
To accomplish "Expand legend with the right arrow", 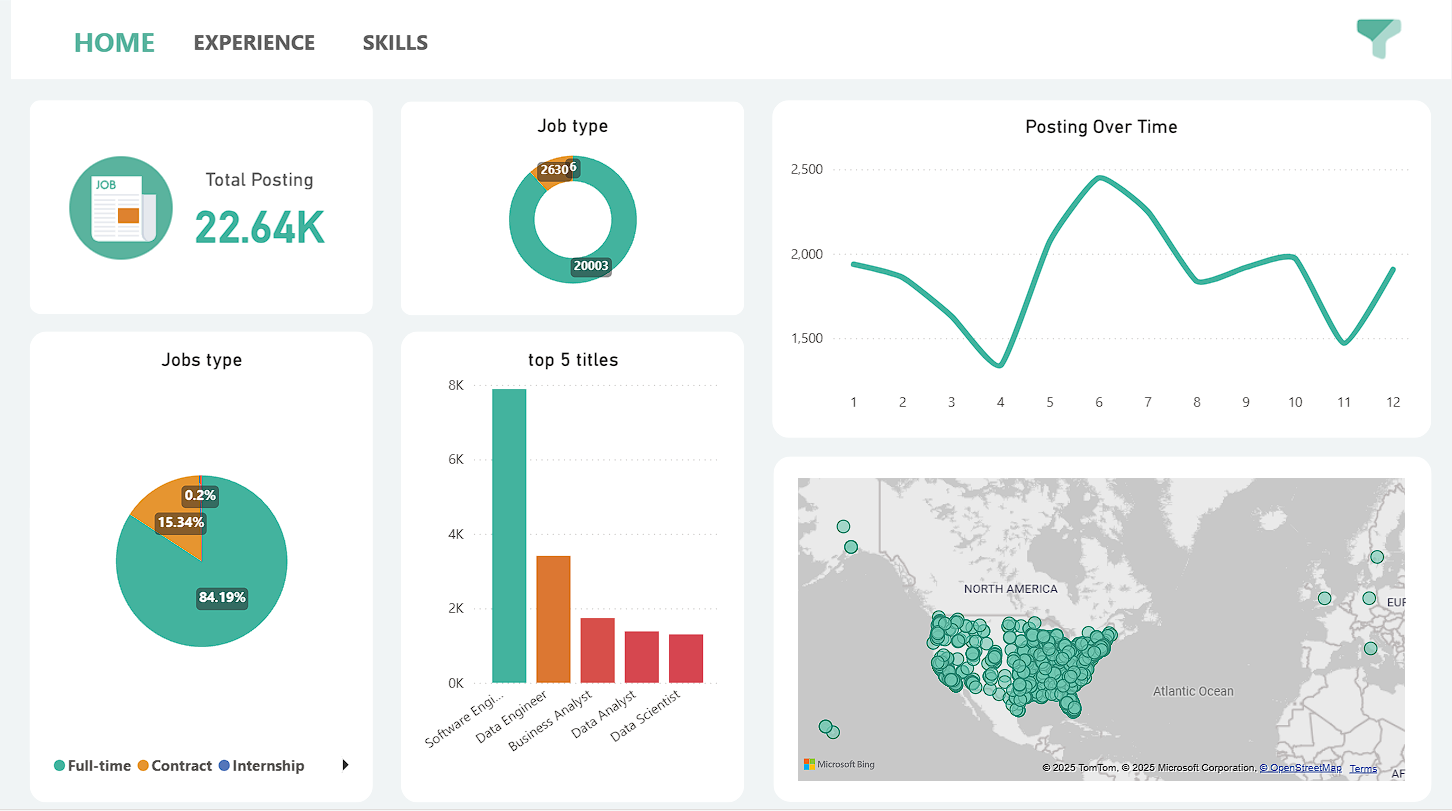I will tap(345, 765).
